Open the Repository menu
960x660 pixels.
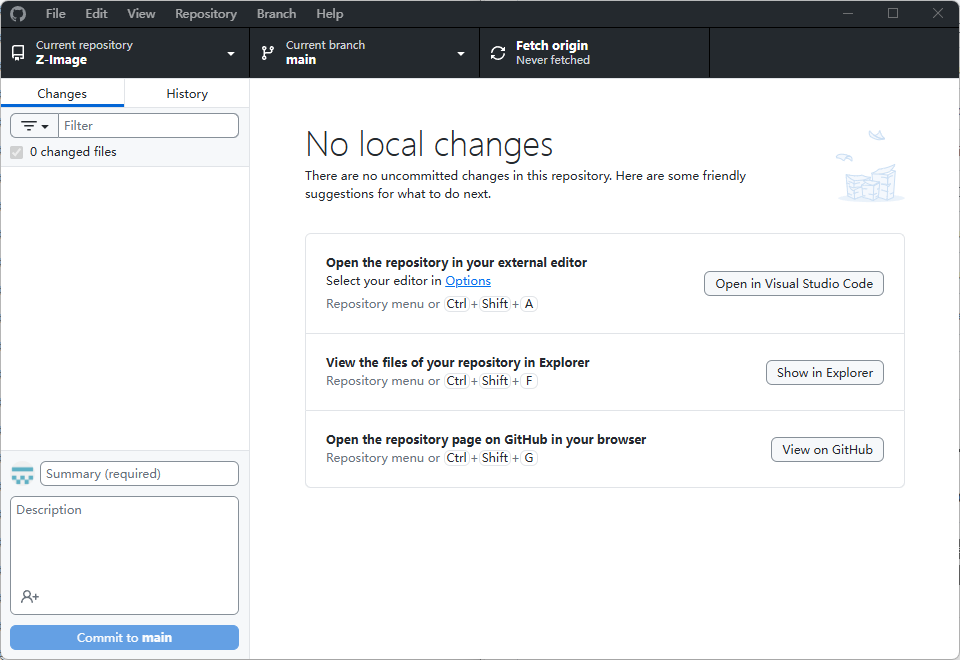(x=205, y=14)
